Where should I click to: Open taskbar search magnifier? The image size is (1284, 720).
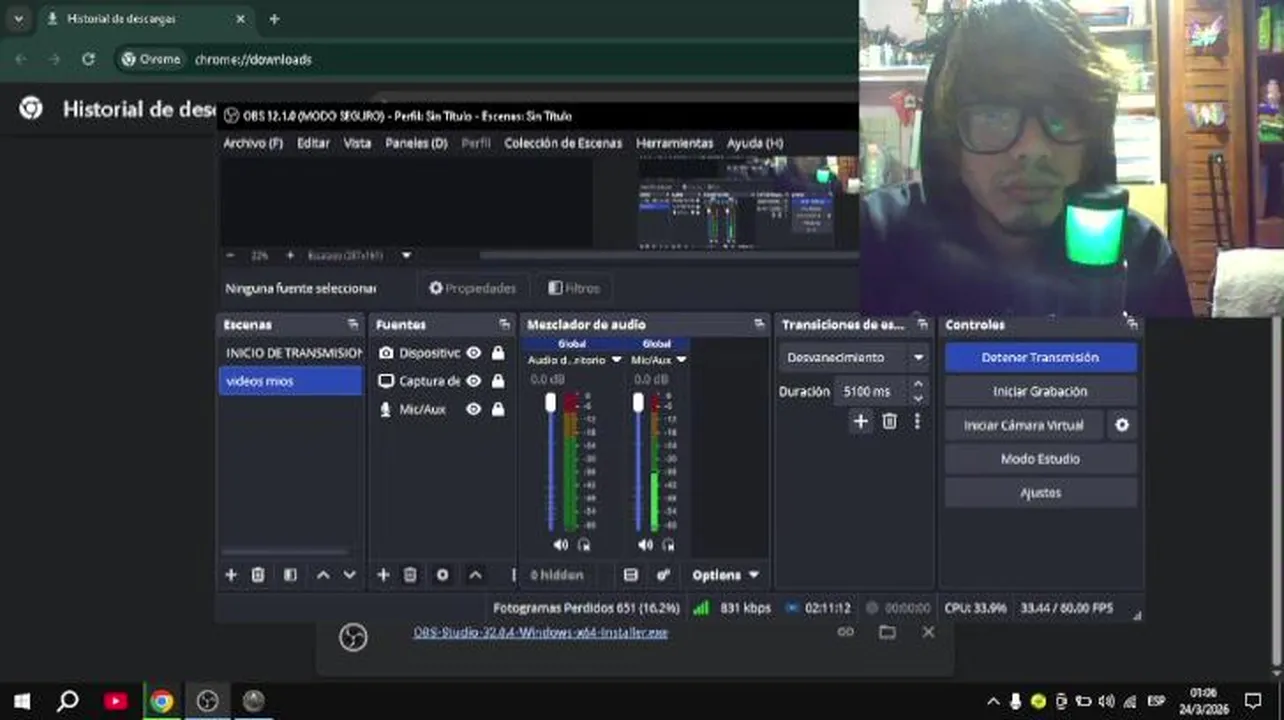[68, 701]
